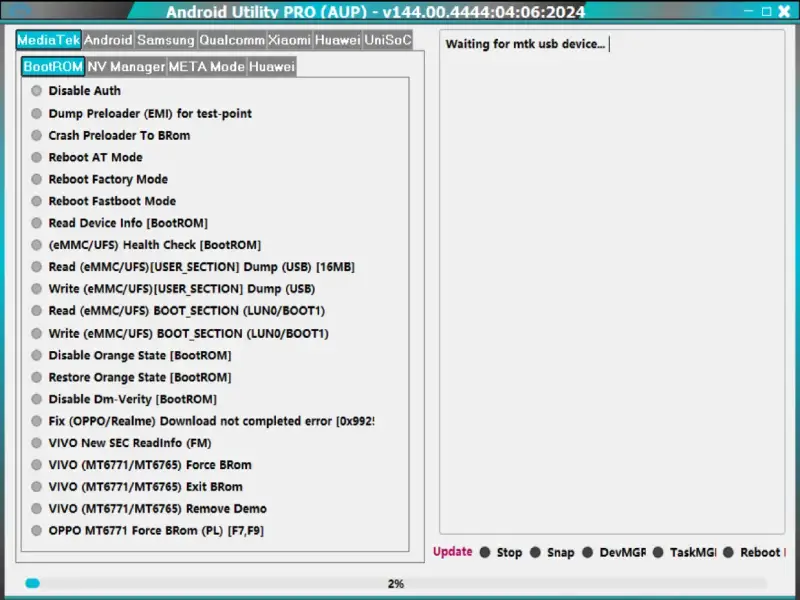800x600 pixels.
Task: Switch to the Xiaomi tab
Action: coord(289,40)
